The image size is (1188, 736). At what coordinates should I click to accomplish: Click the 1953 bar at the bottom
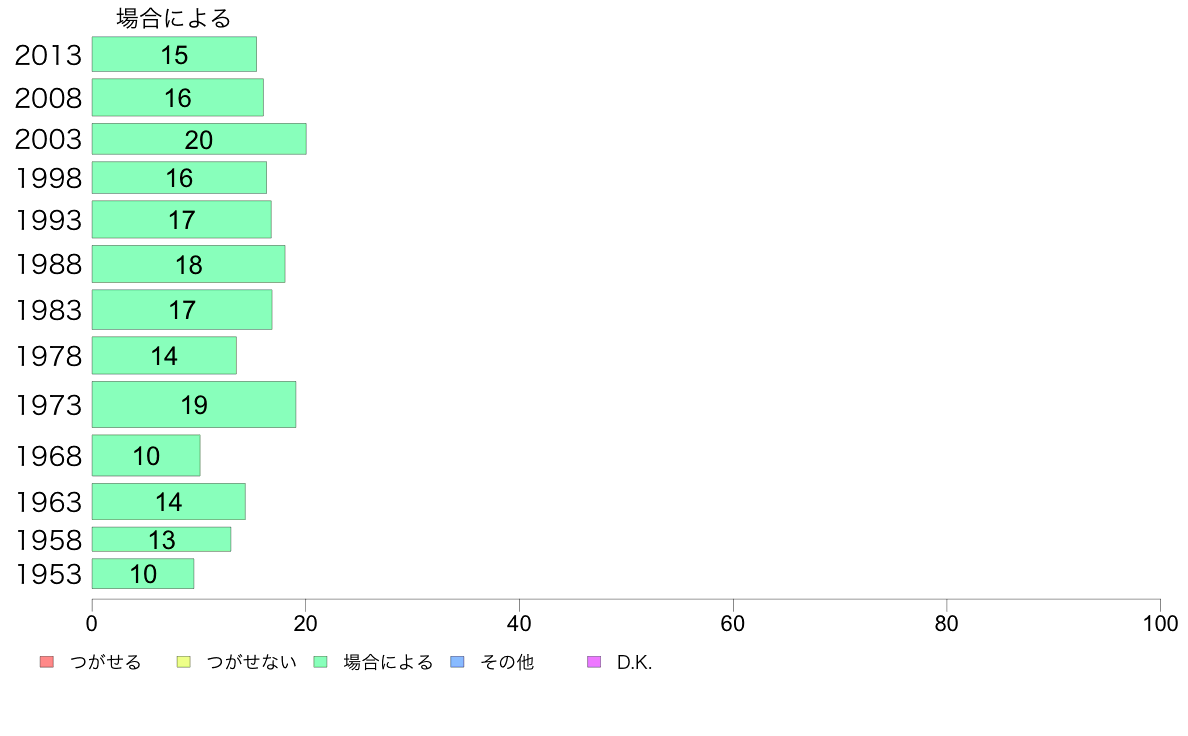coord(143,574)
